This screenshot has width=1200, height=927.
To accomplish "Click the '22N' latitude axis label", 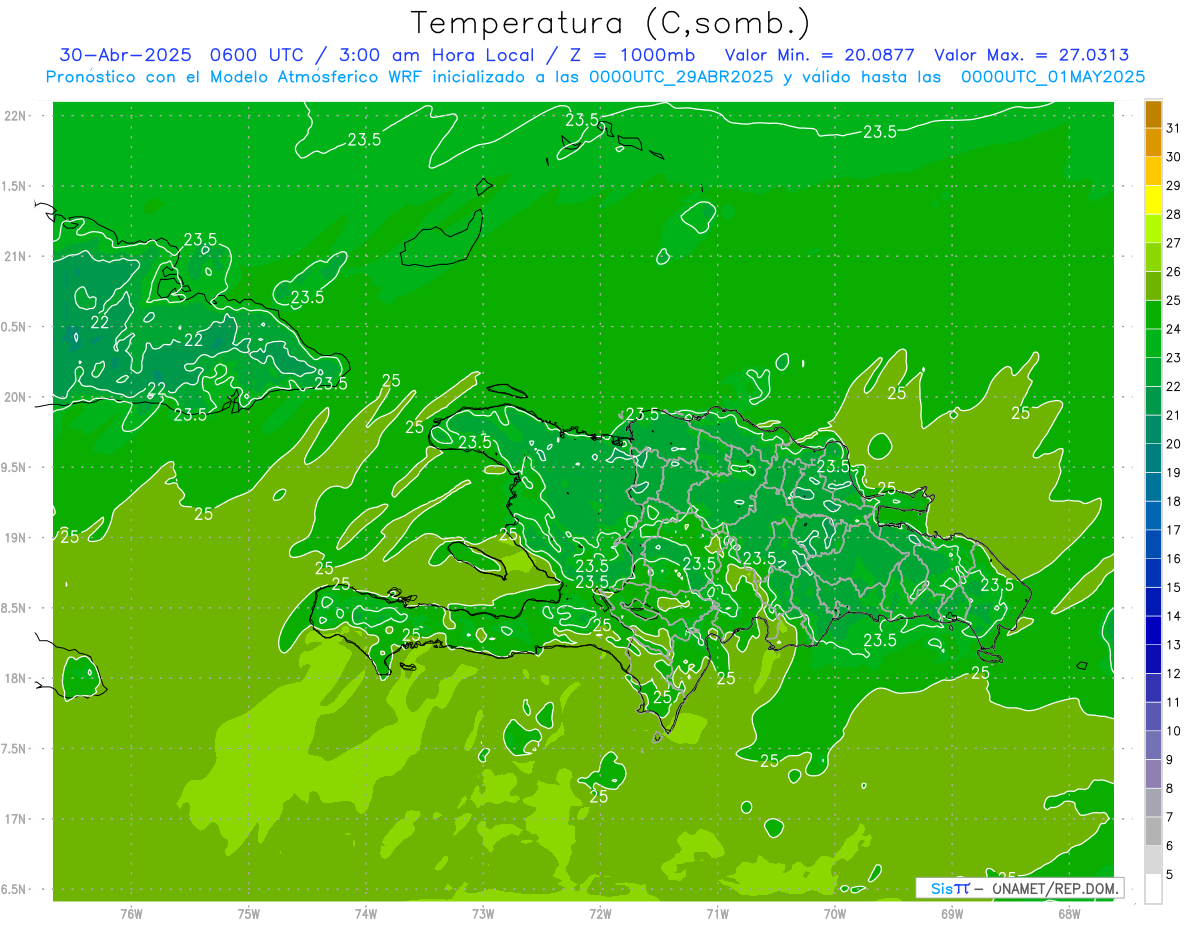I will pyautogui.click(x=14, y=116).
